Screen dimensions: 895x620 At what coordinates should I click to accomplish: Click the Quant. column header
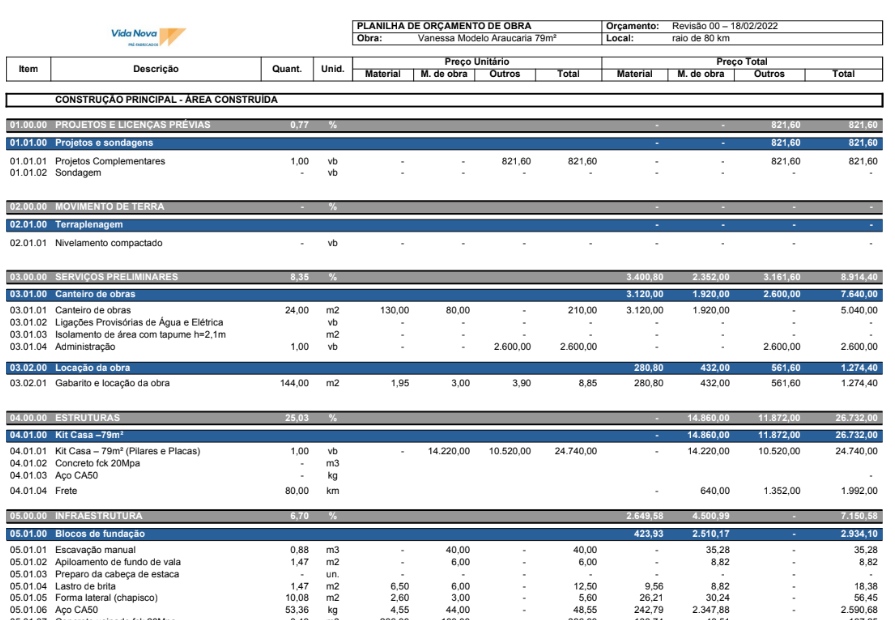click(x=287, y=69)
